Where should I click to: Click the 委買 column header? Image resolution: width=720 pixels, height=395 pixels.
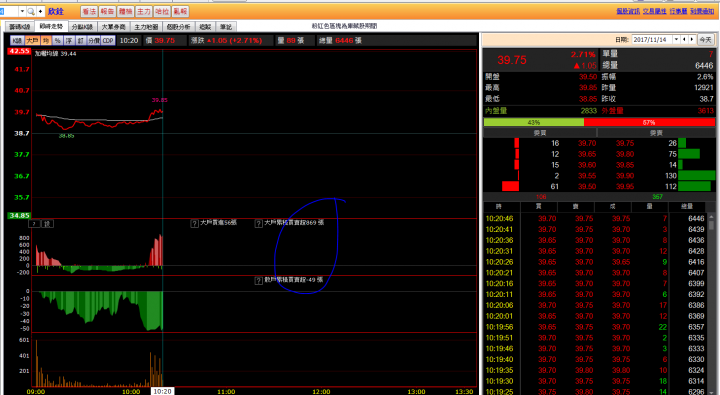(540, 133)
